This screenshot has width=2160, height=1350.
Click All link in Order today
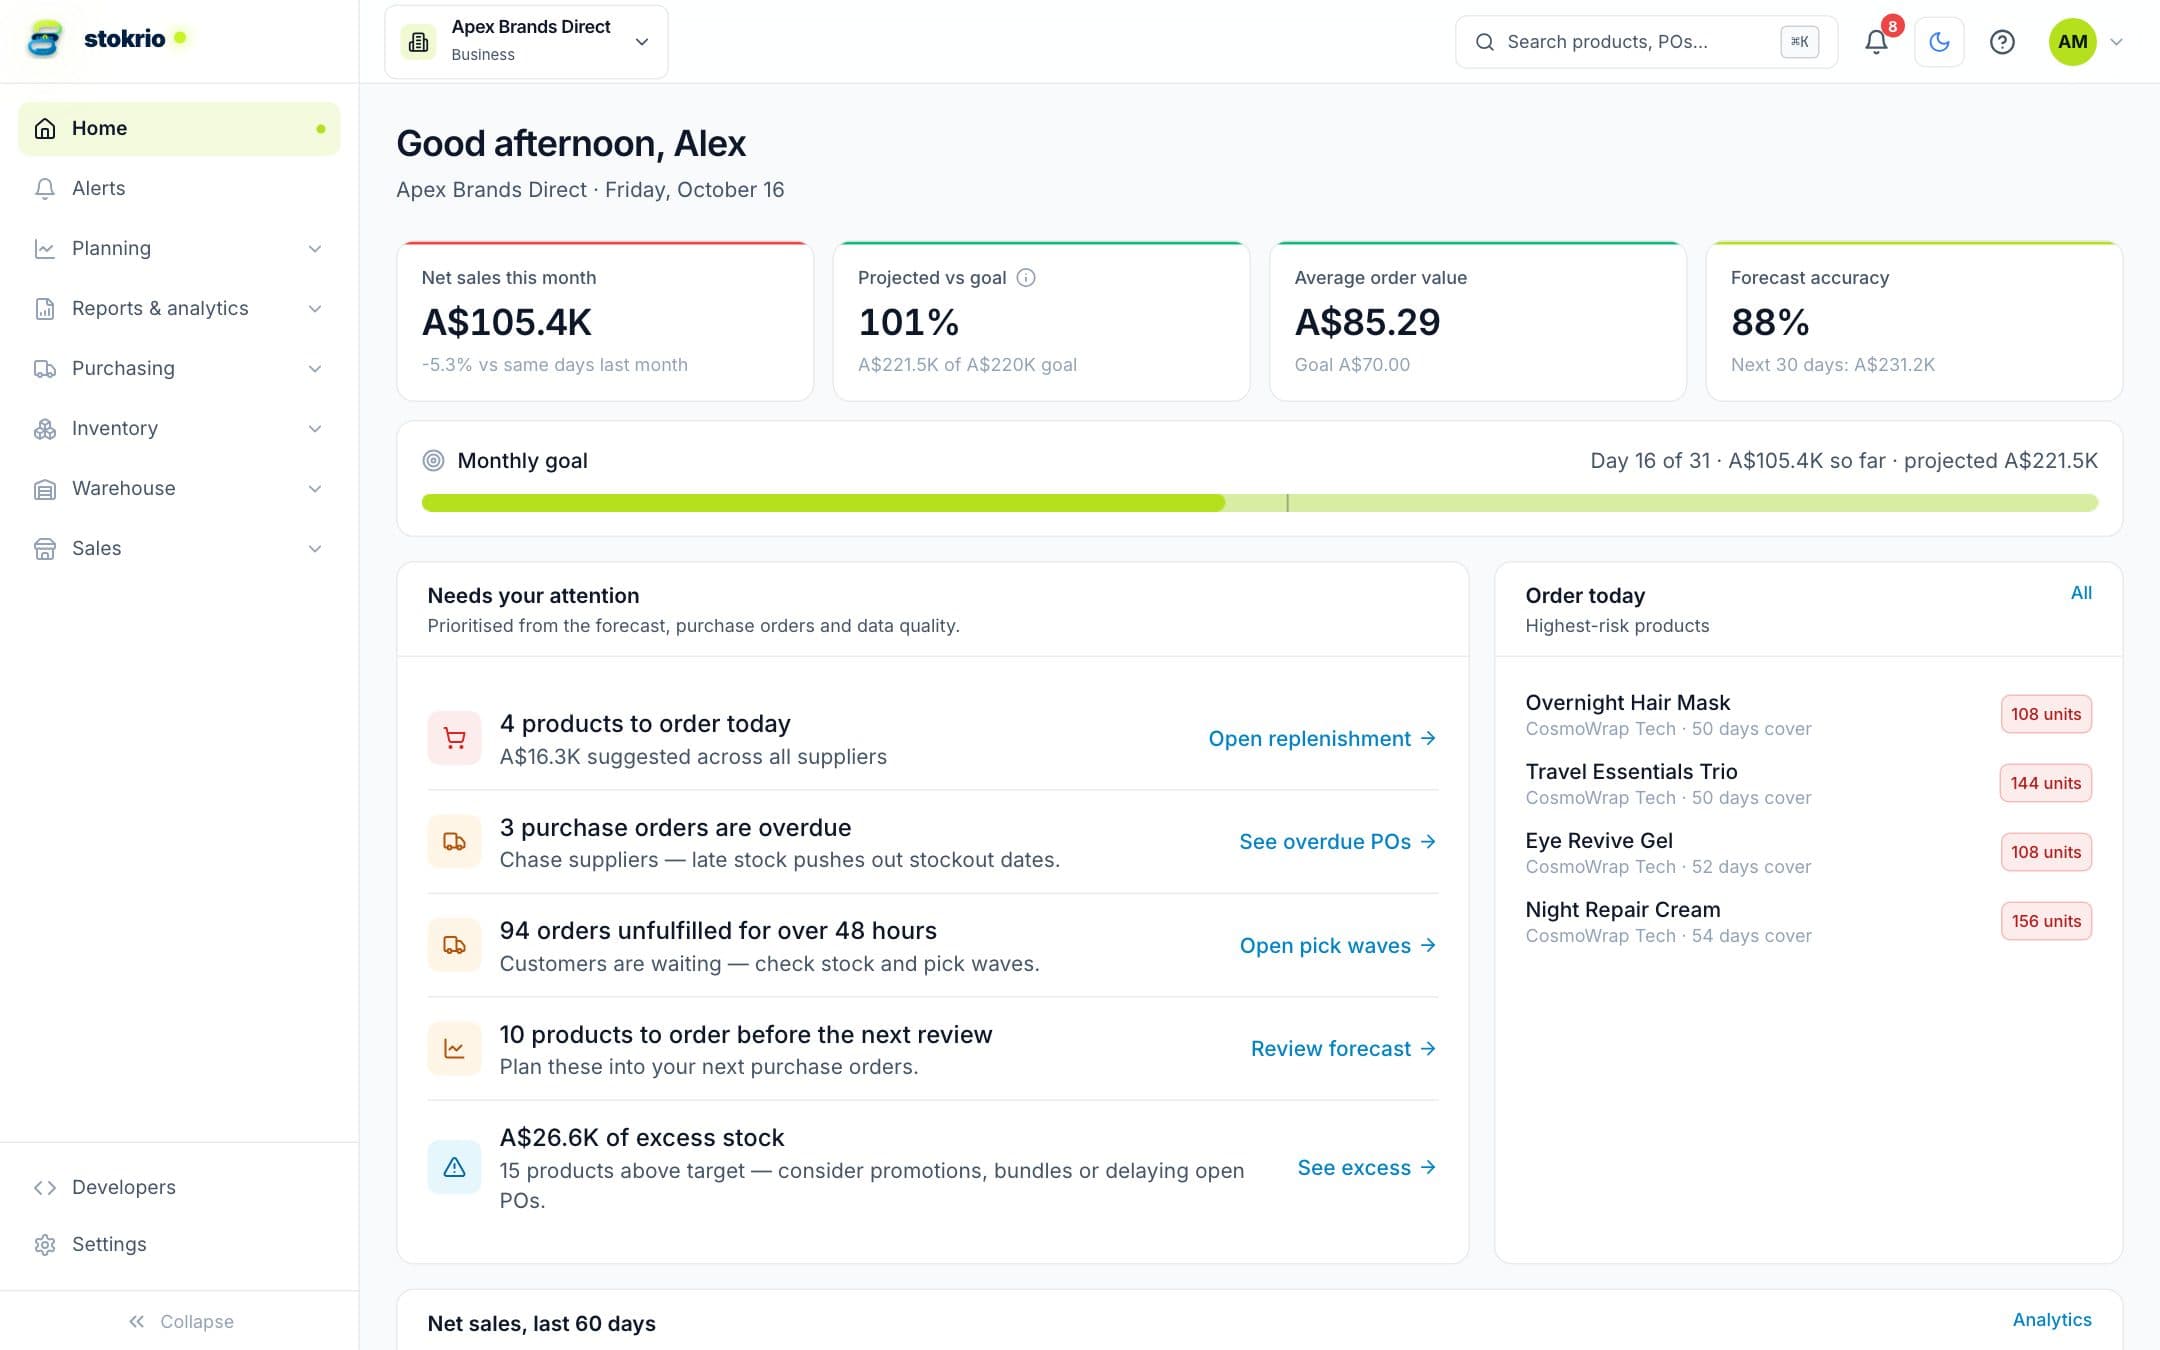click(x=2081, y=592)
